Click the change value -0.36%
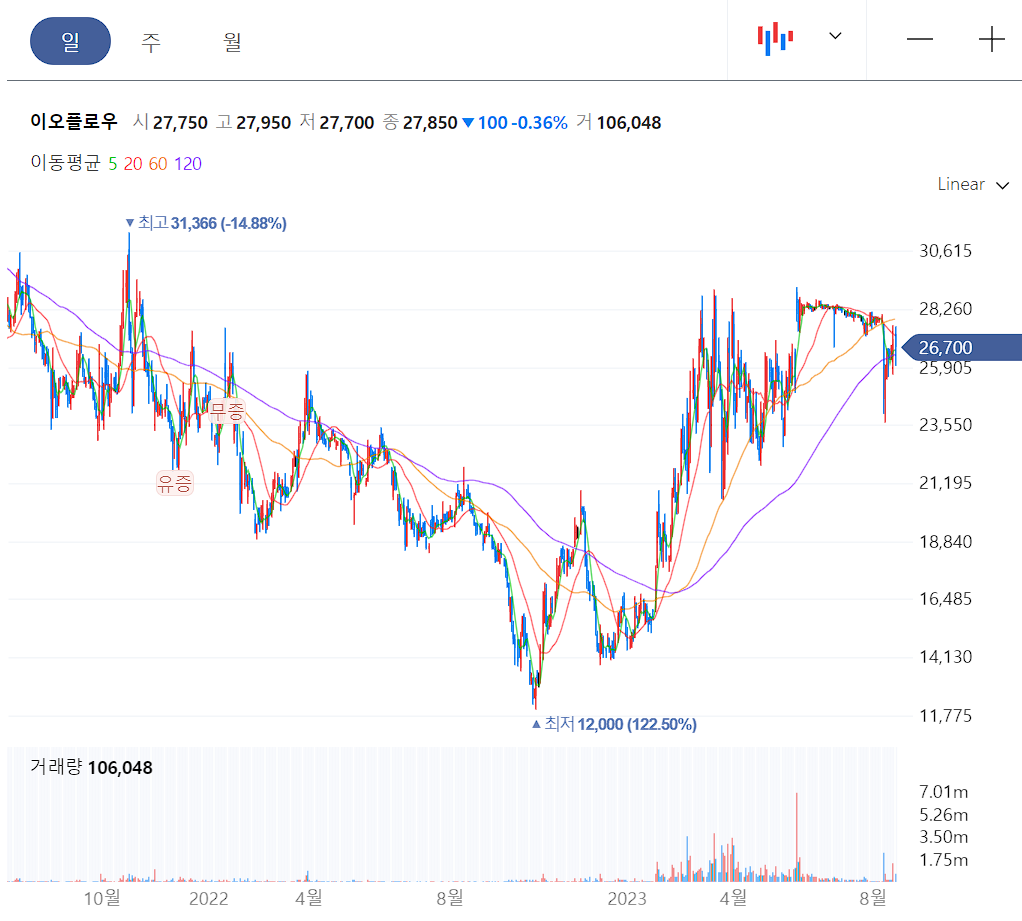 click(539, 123)
